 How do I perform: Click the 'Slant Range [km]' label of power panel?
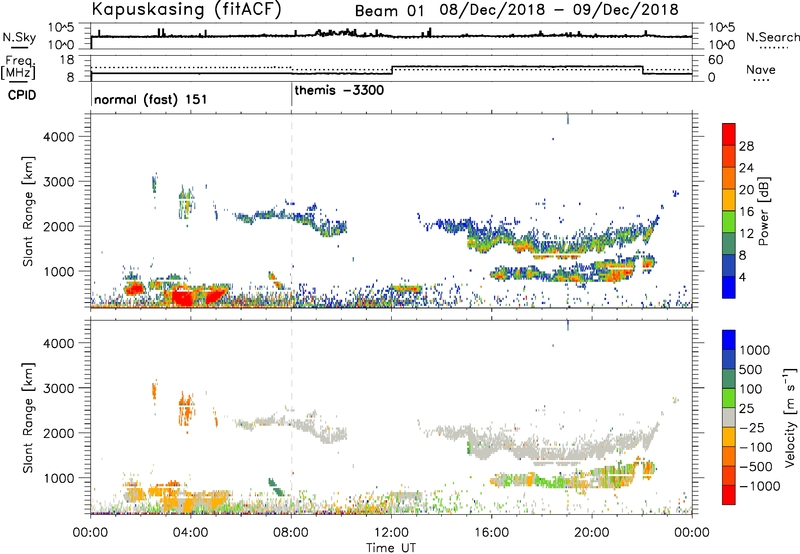pos(28,211)
